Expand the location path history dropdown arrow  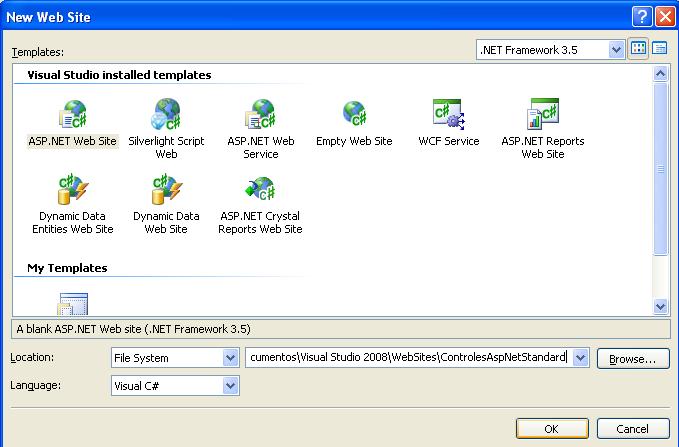pos(580,358)
